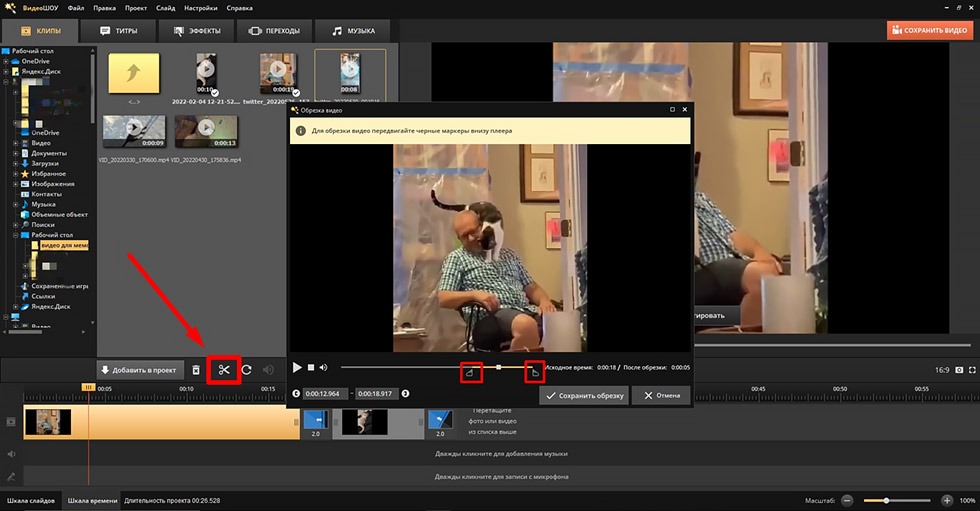Open the Эффекты tab
This screenshot has height=511, width=980.
[197, 31]
